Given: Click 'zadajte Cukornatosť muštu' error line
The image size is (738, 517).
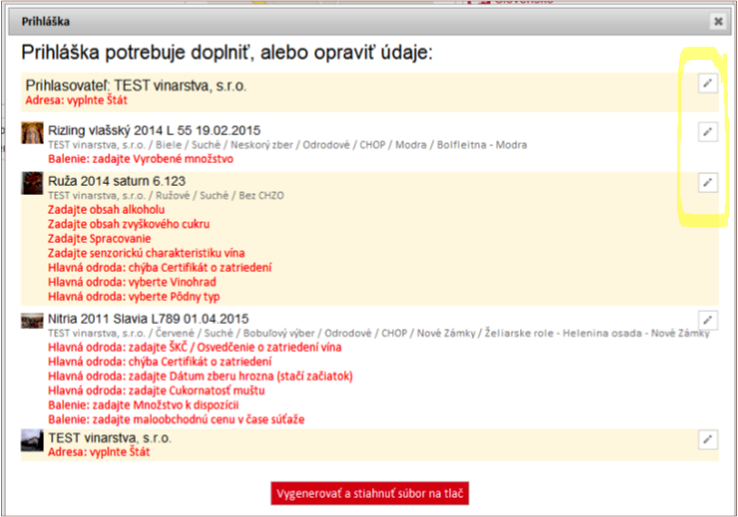Looking at the screenshot, I should (x=156, y=390).
